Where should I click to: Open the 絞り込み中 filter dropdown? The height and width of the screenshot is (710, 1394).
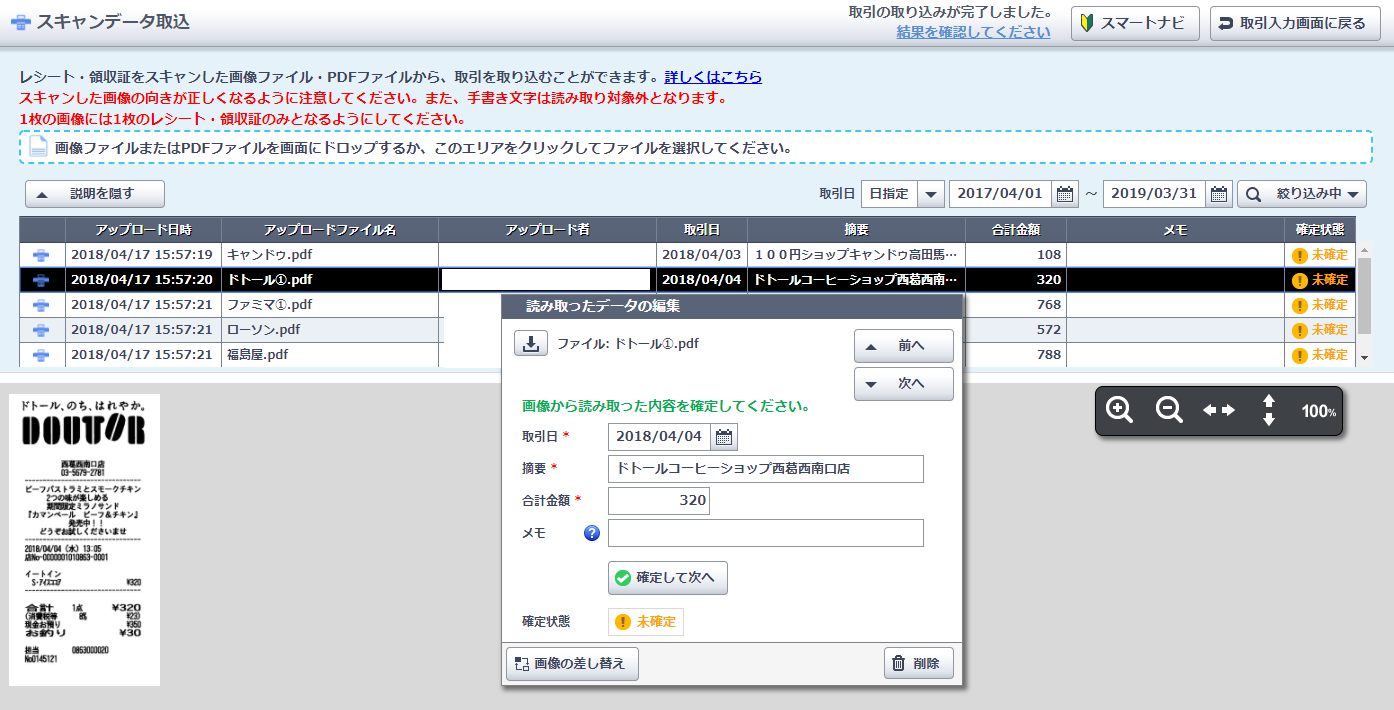(1302, 194)
